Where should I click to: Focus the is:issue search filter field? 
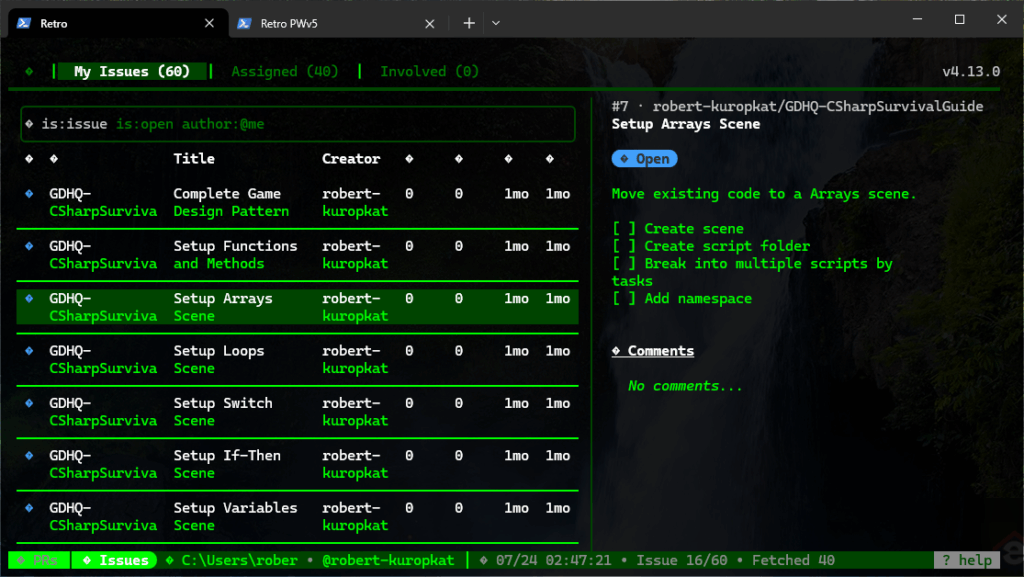pos(298,124)
